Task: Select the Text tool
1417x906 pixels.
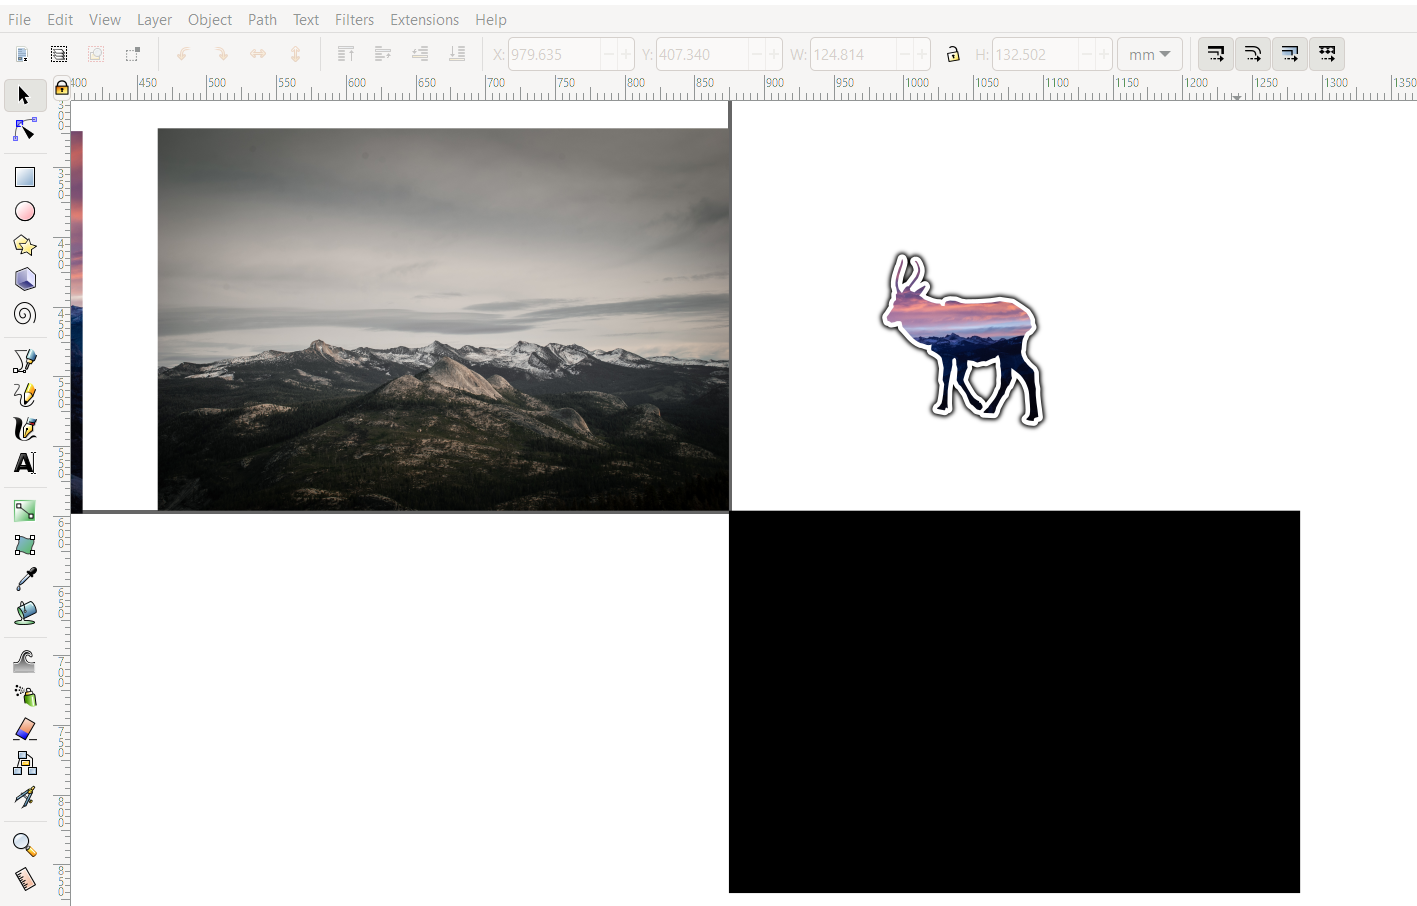Action: click(x=25, y=463)
